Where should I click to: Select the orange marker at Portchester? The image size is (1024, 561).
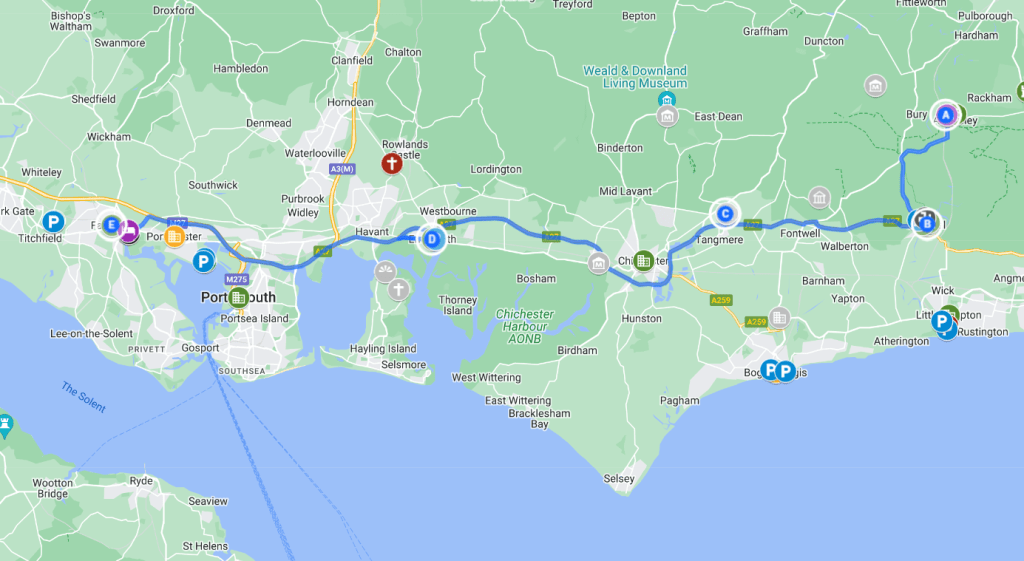tap(174, 236)
